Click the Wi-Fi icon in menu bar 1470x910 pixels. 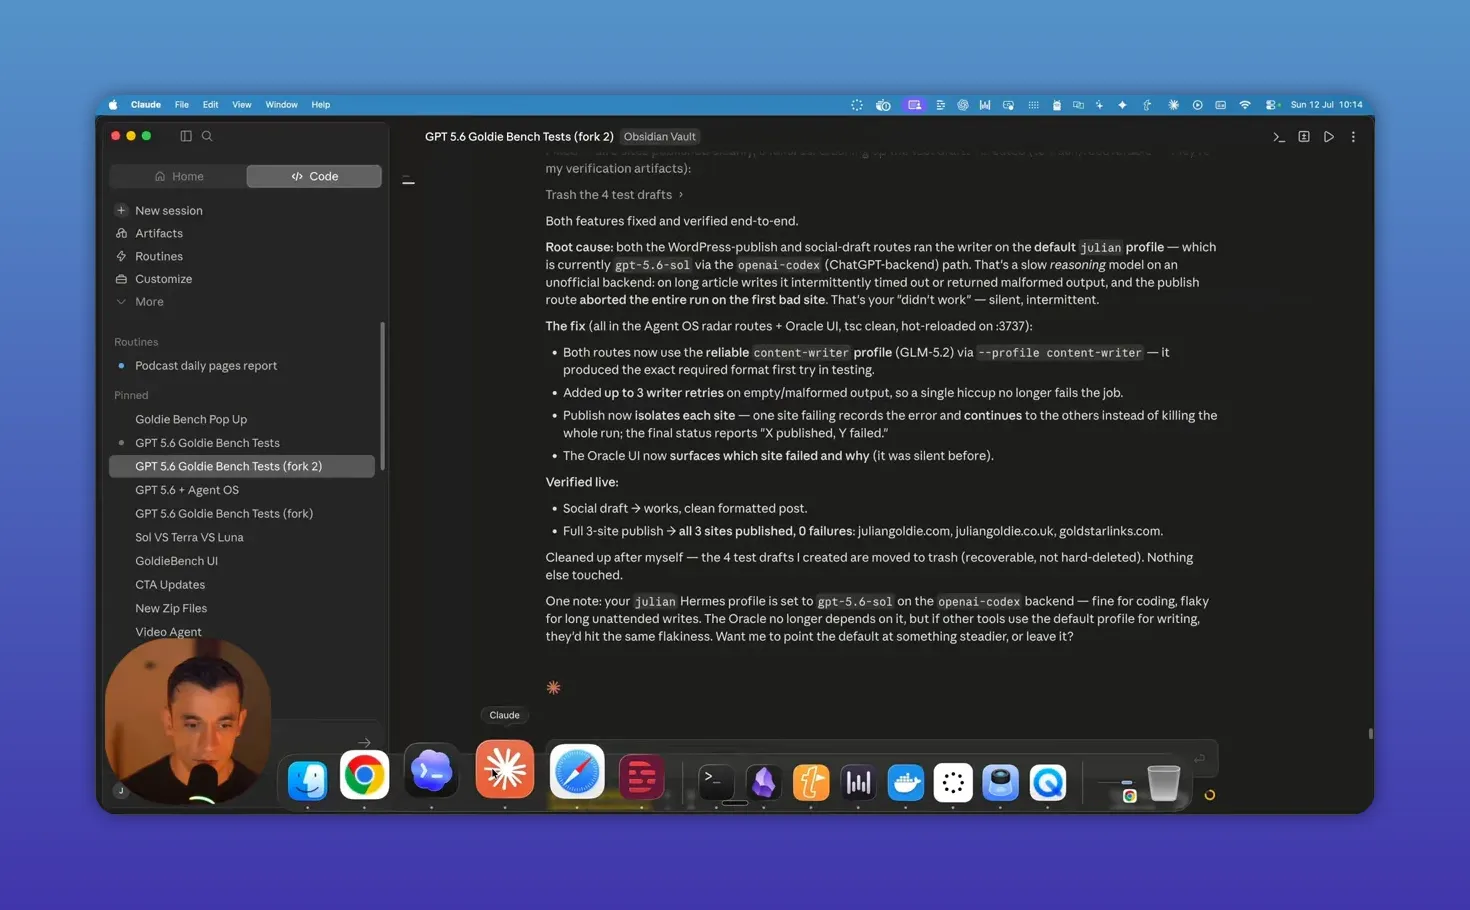pyautogui.click(x=1245, y=105)
